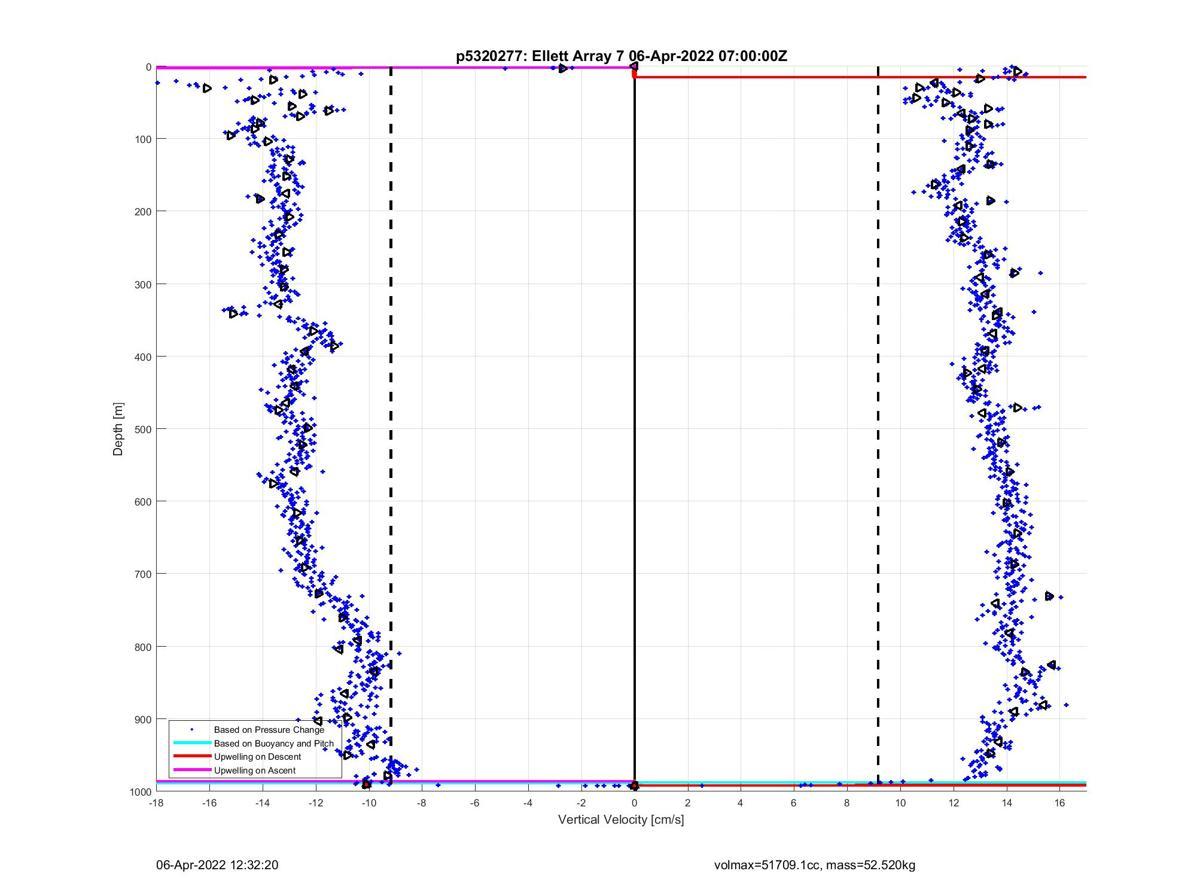Screen dimensions: 1200x889
Task: Click velocity axis tick label -8
Action: [421, 803]
